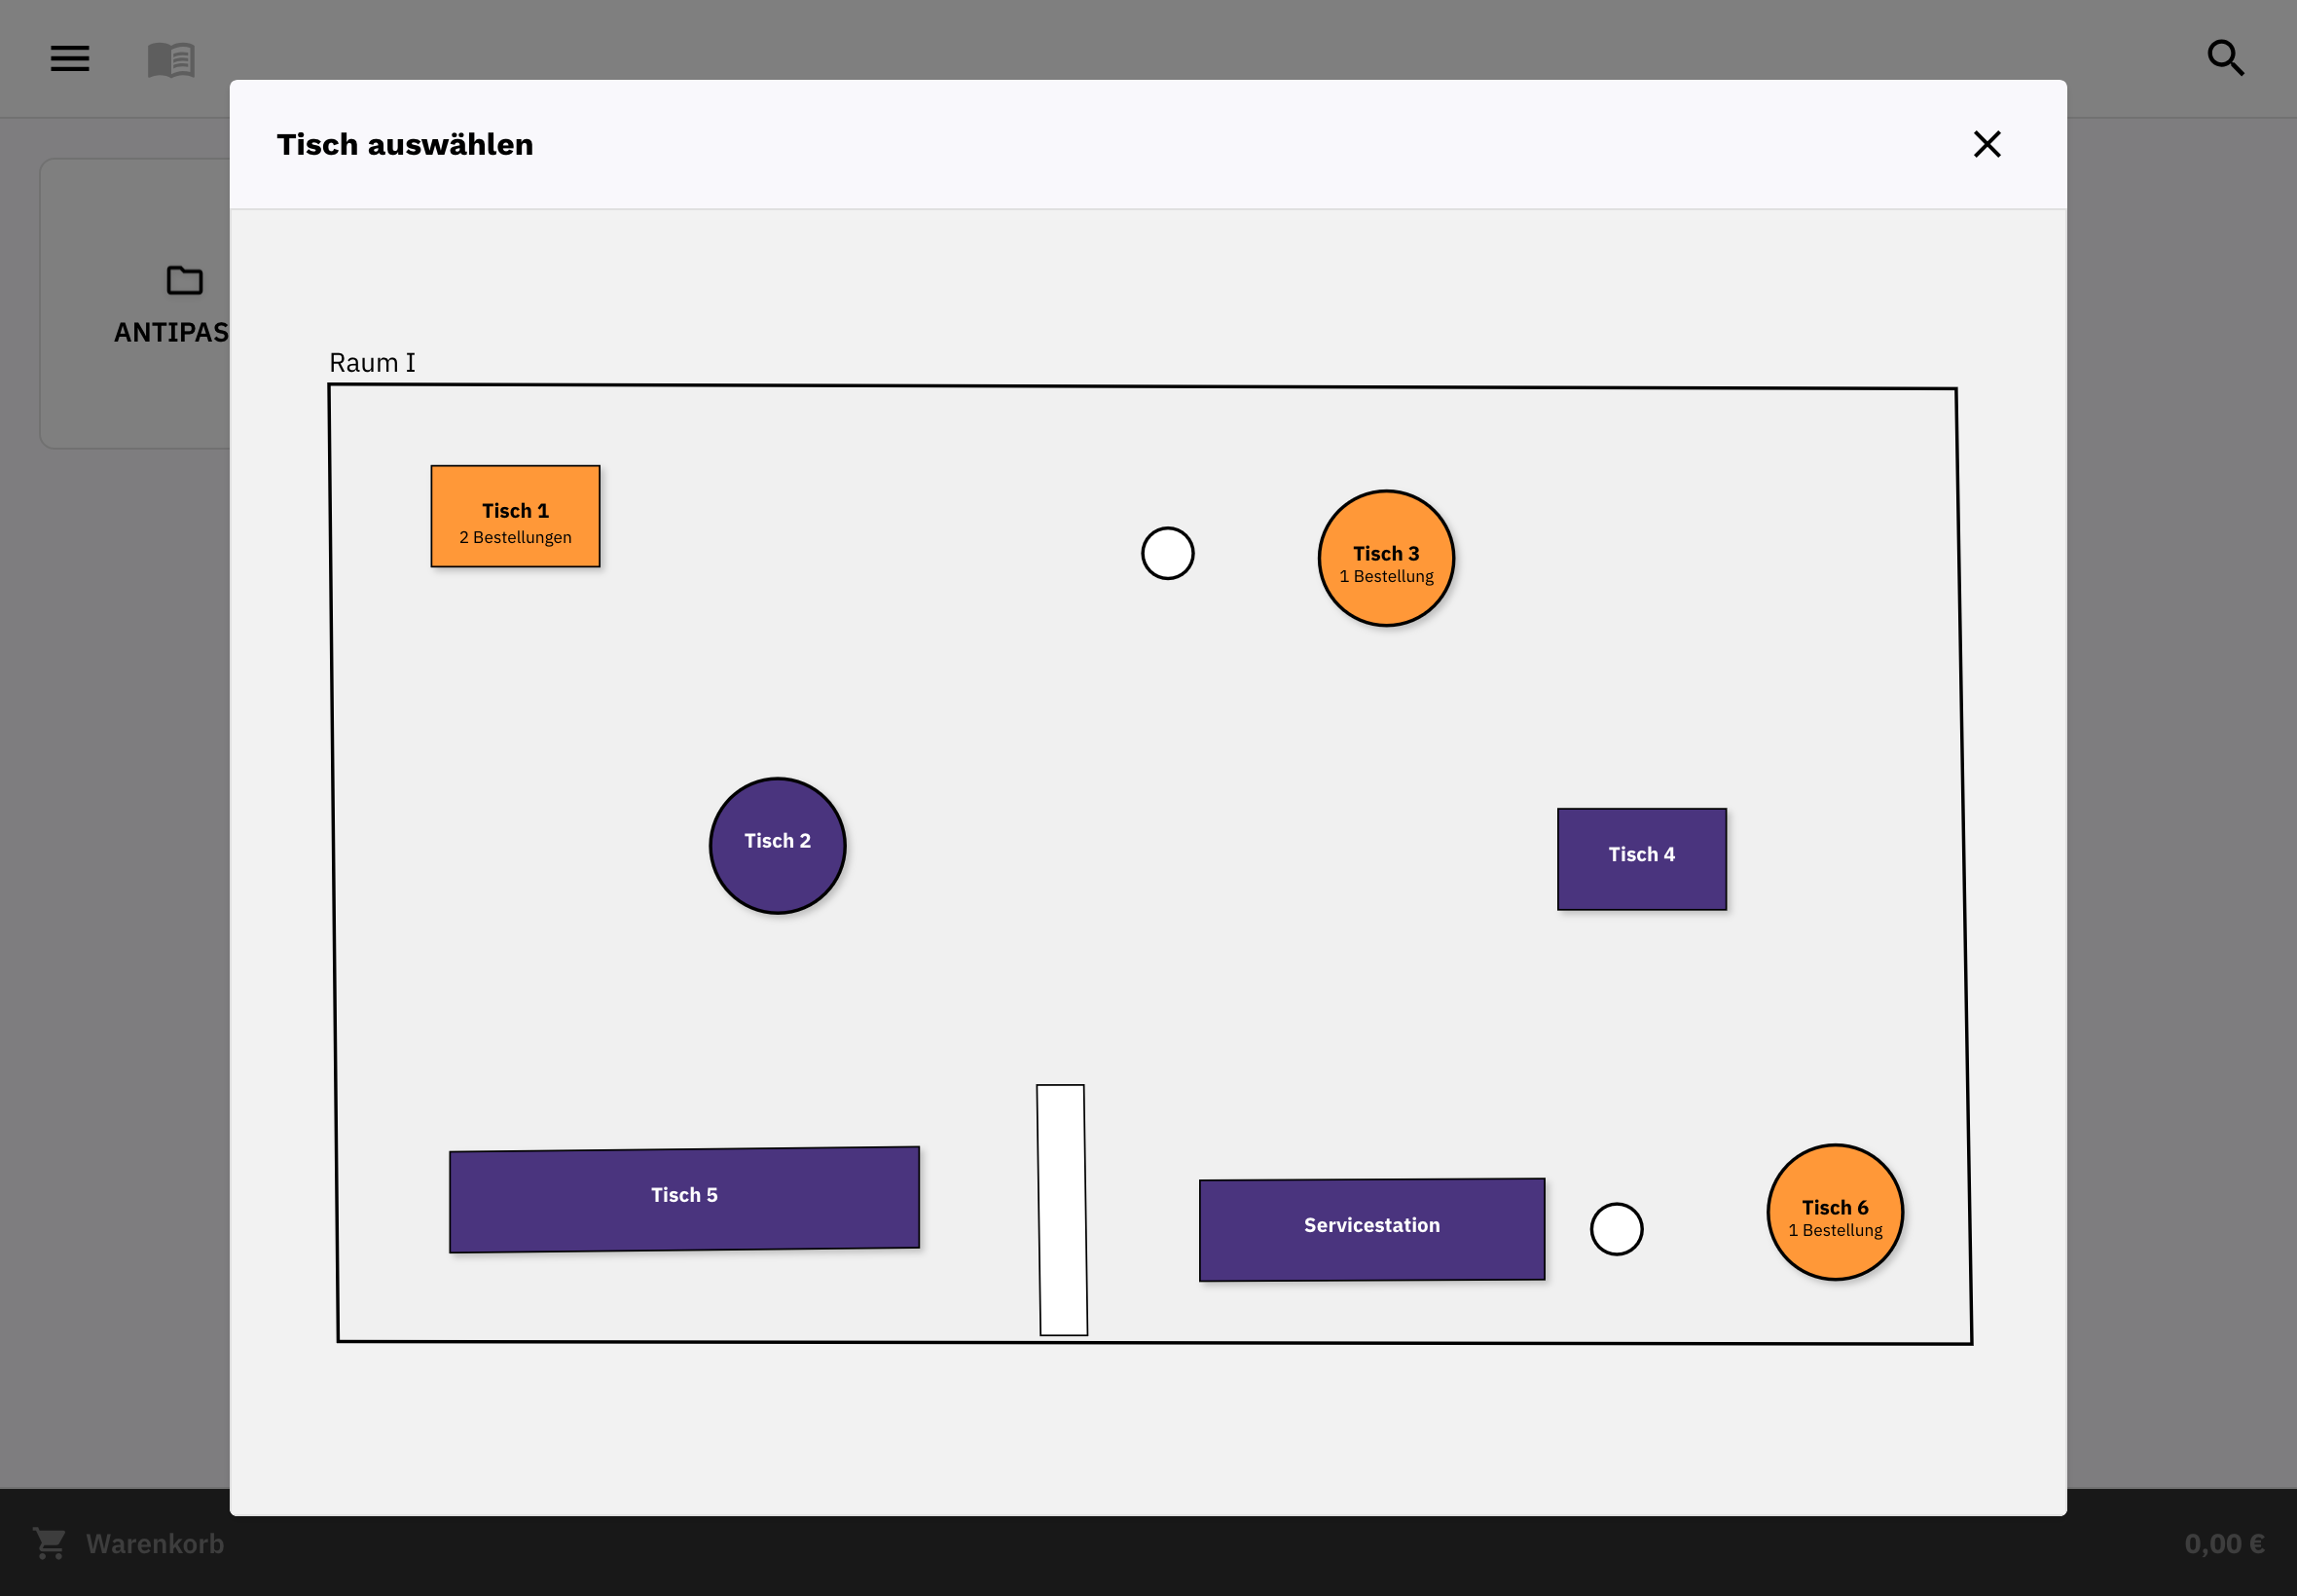The height and width of the screenshot is (1596, 2297).
Task: Select the long Tisch 5
Action: 684,1199
